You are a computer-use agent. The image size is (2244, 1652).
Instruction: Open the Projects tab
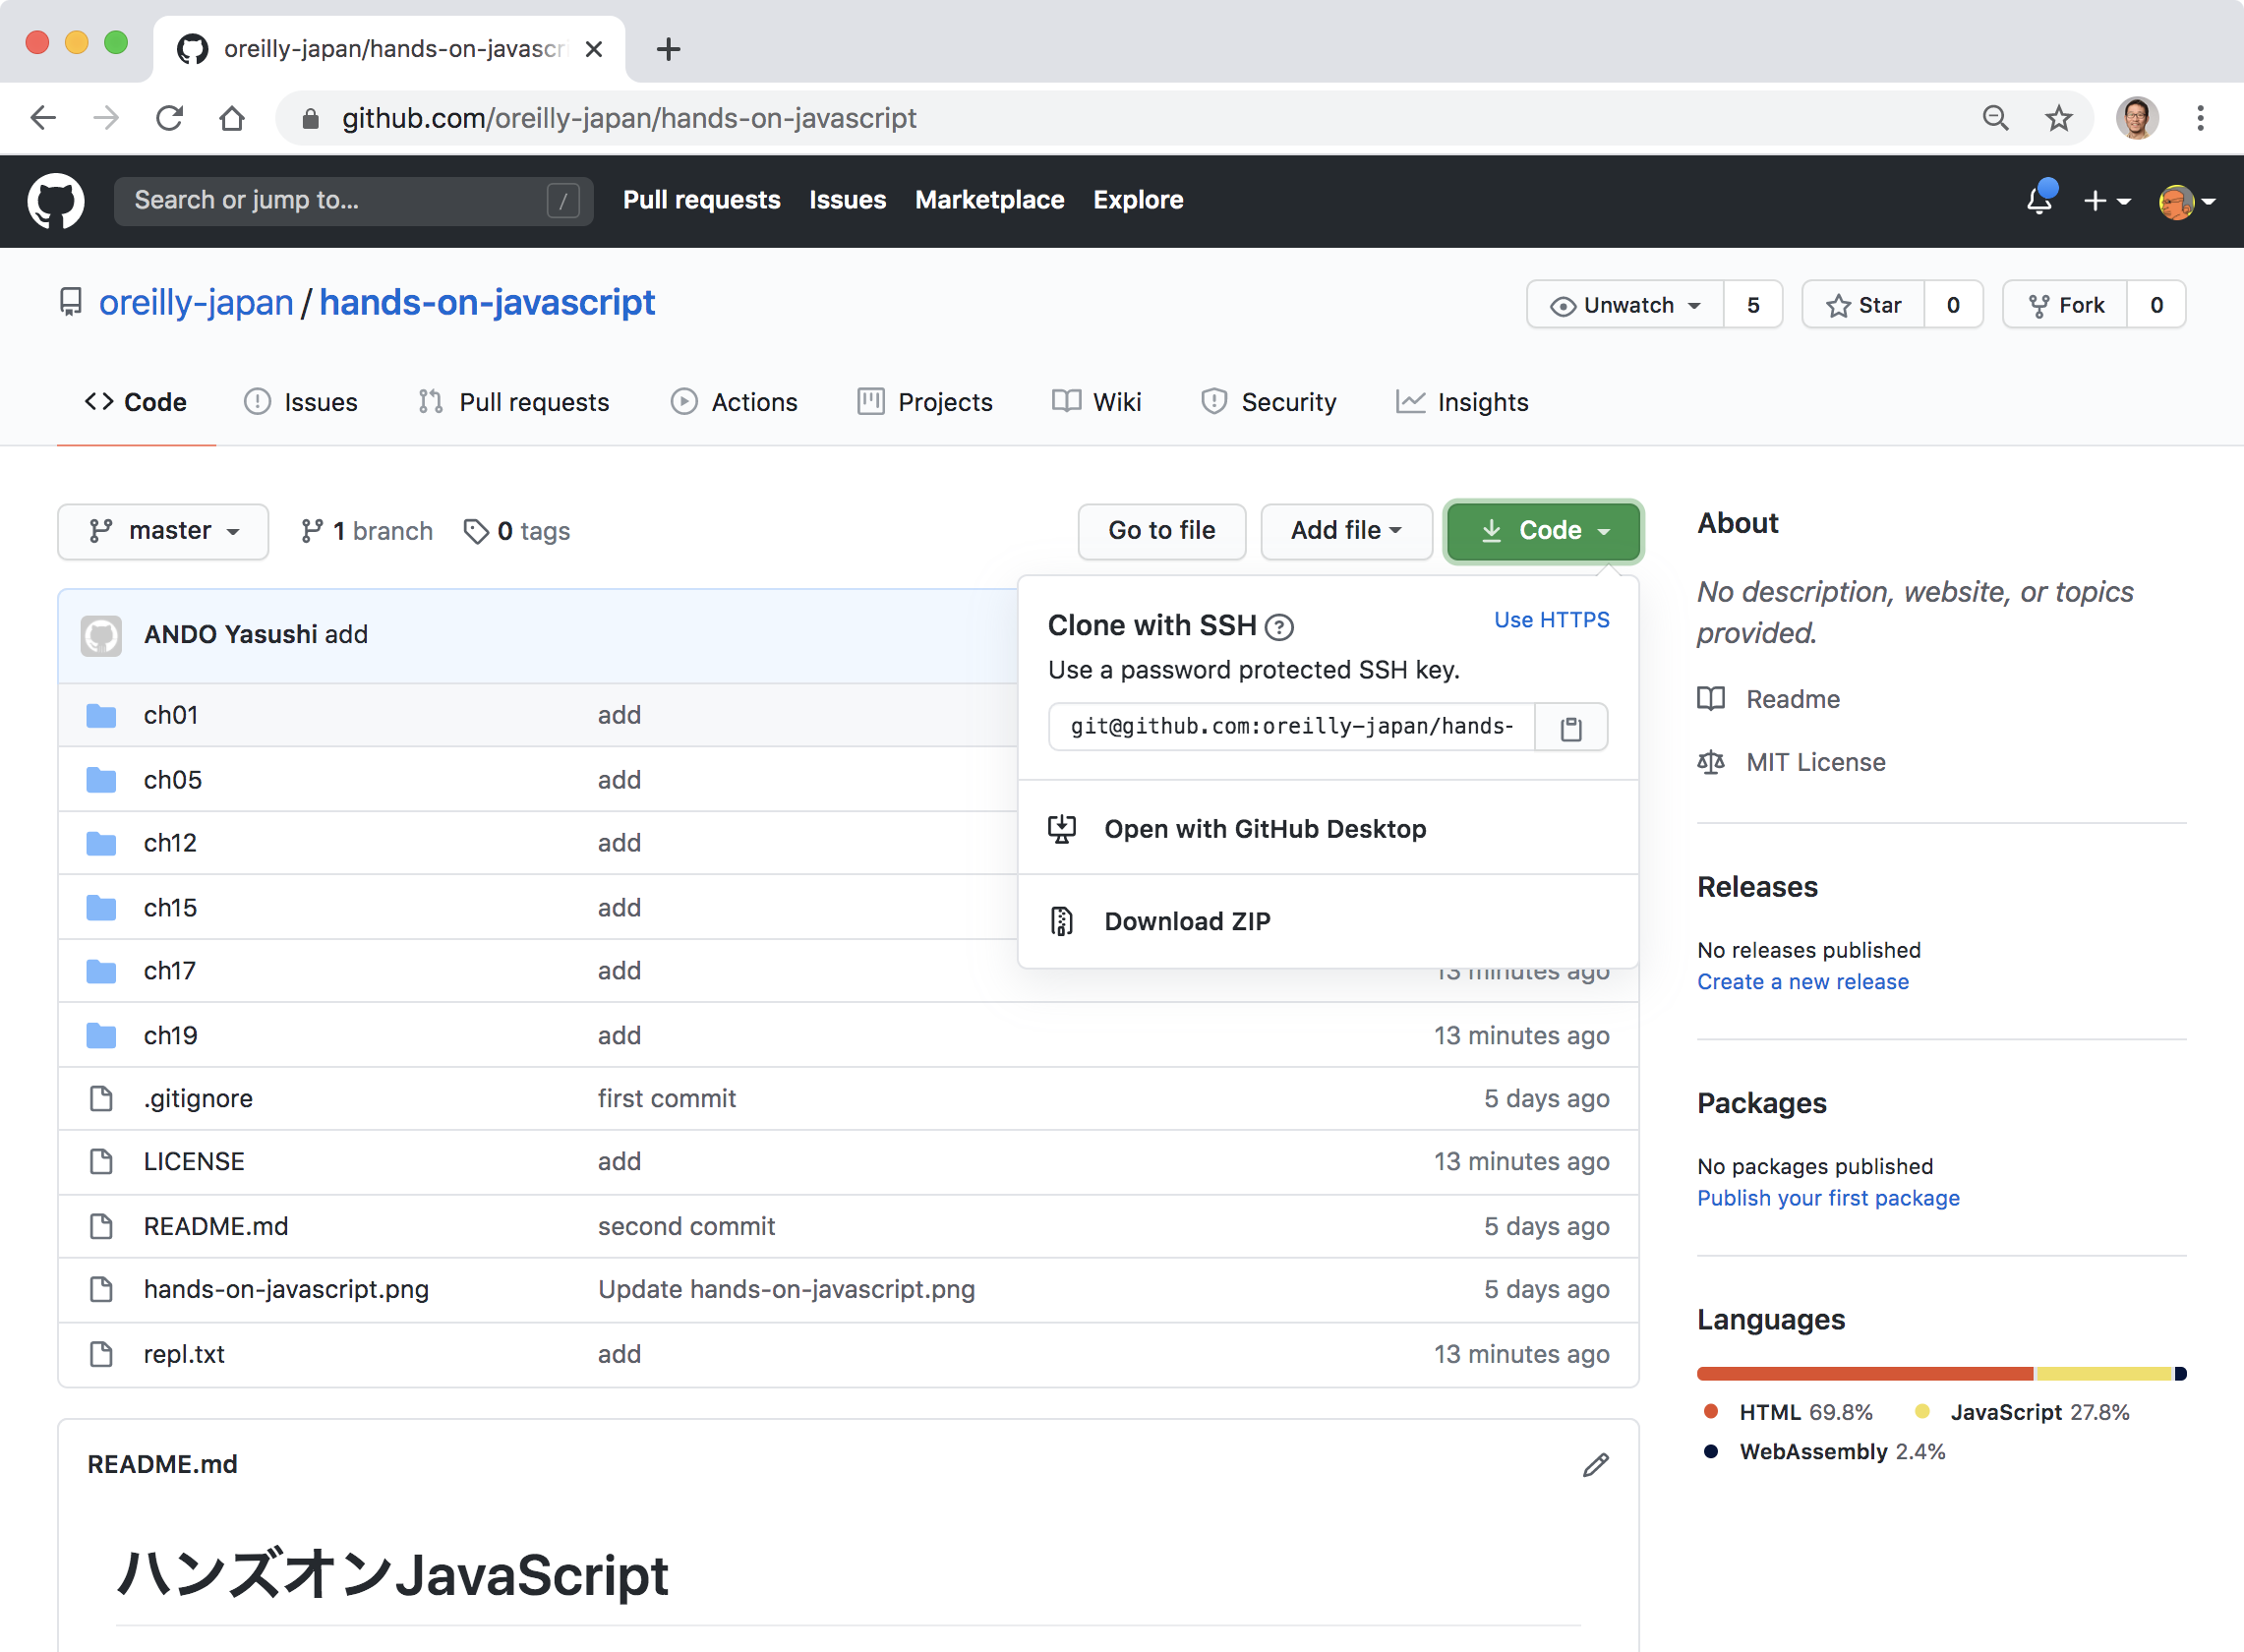pos(925,402)
